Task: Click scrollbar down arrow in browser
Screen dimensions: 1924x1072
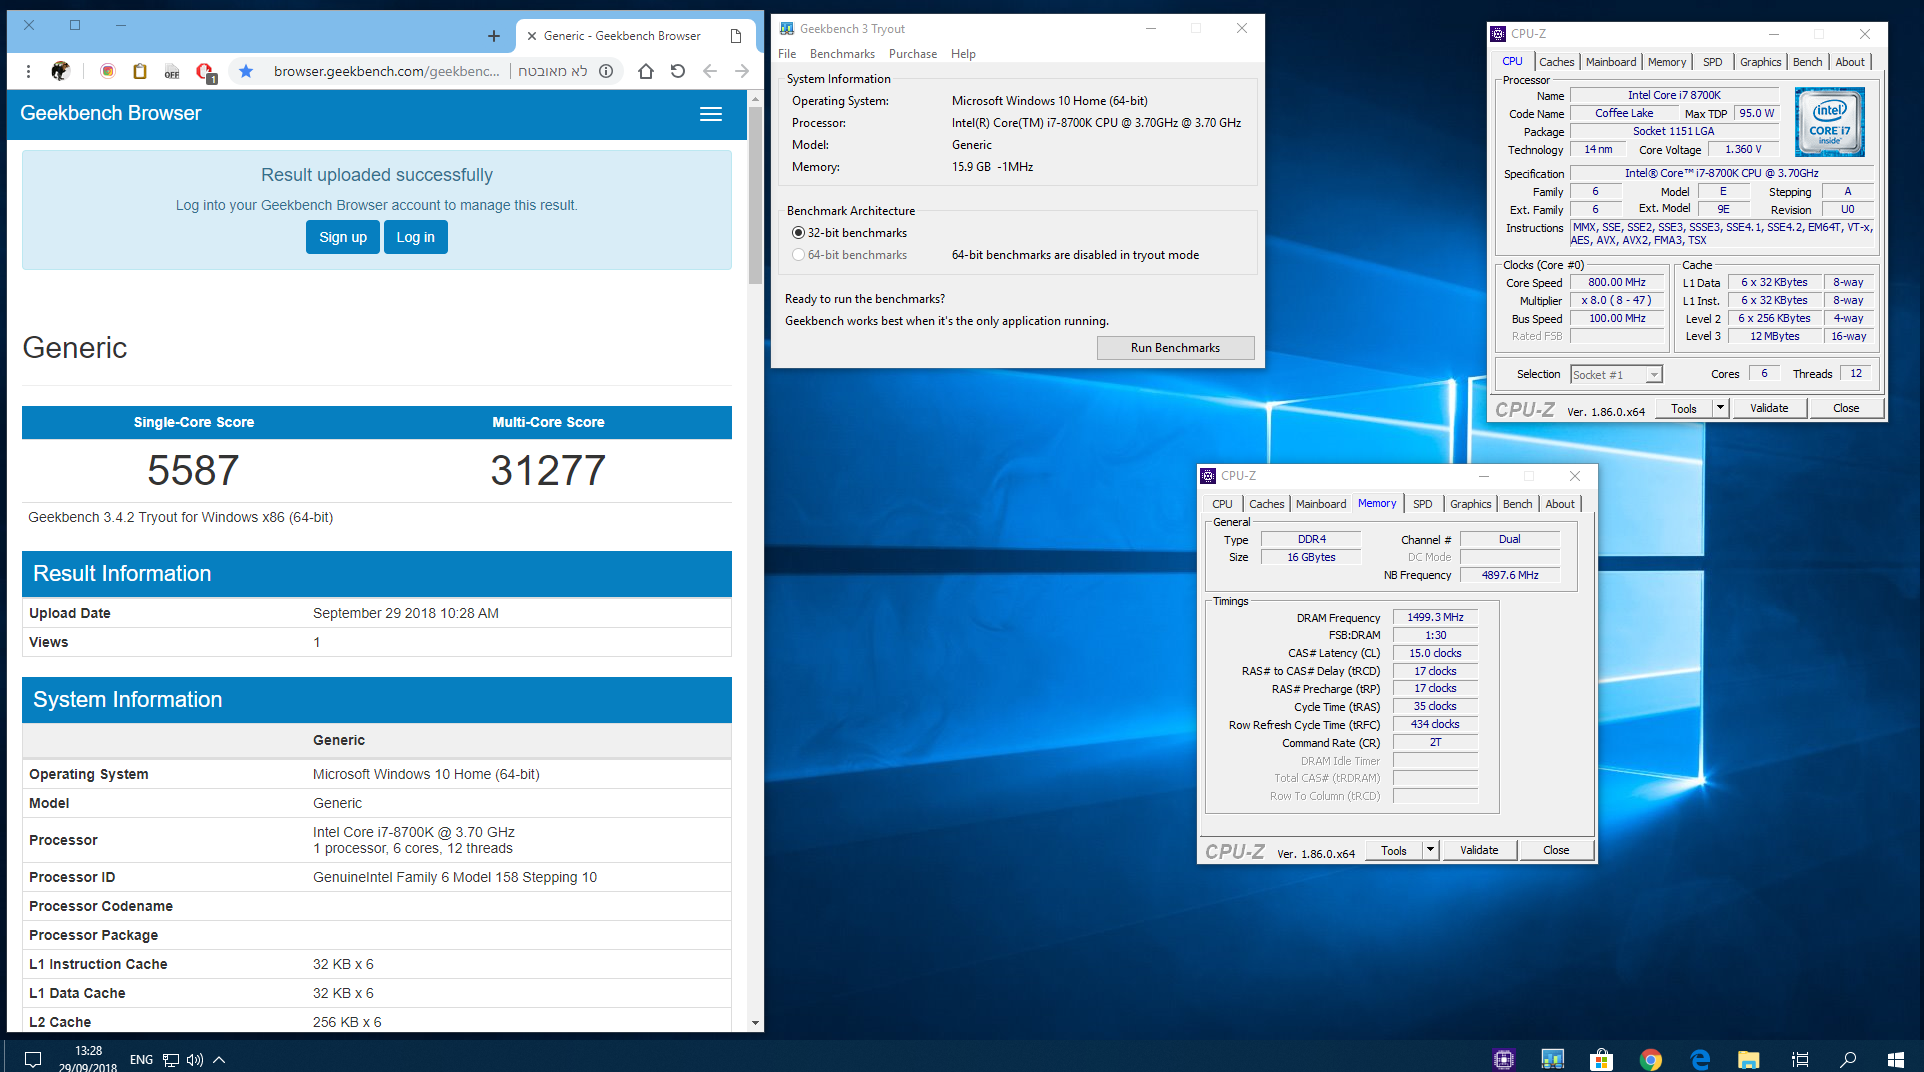Action: pos(755,1023)
